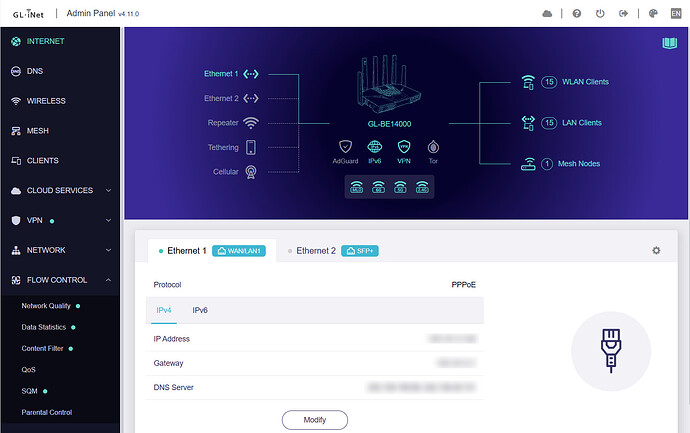Click the Ethernet plug illustration
The image size is (690, 433).
[x=611, y=351]
